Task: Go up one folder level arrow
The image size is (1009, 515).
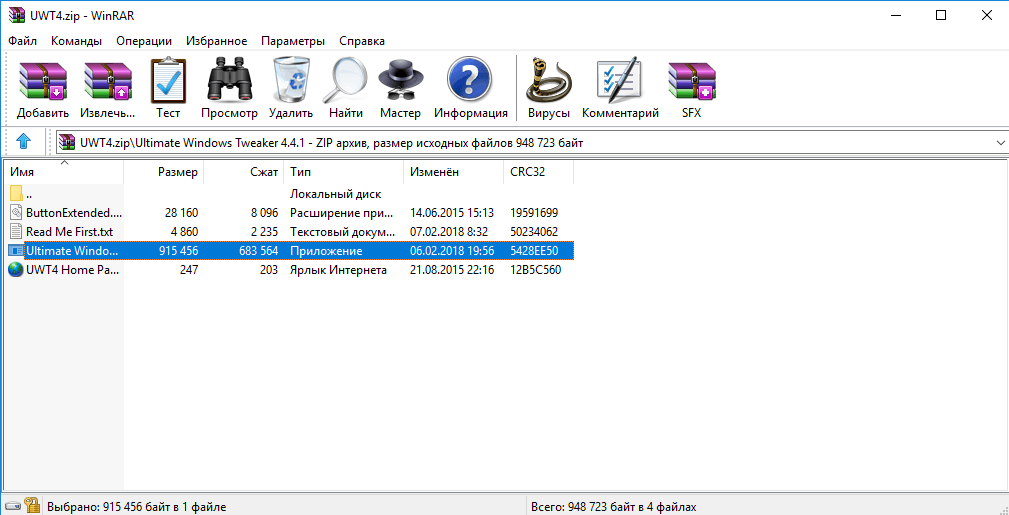Action: pyautogui.click(x=23, y=142)
